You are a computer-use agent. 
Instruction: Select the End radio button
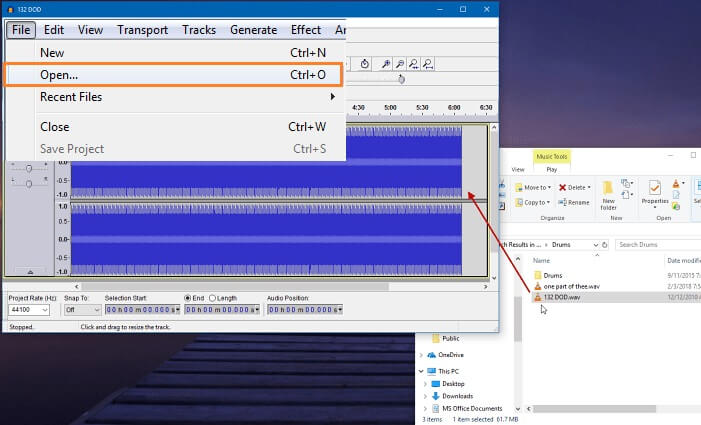[x=188, y=298]
